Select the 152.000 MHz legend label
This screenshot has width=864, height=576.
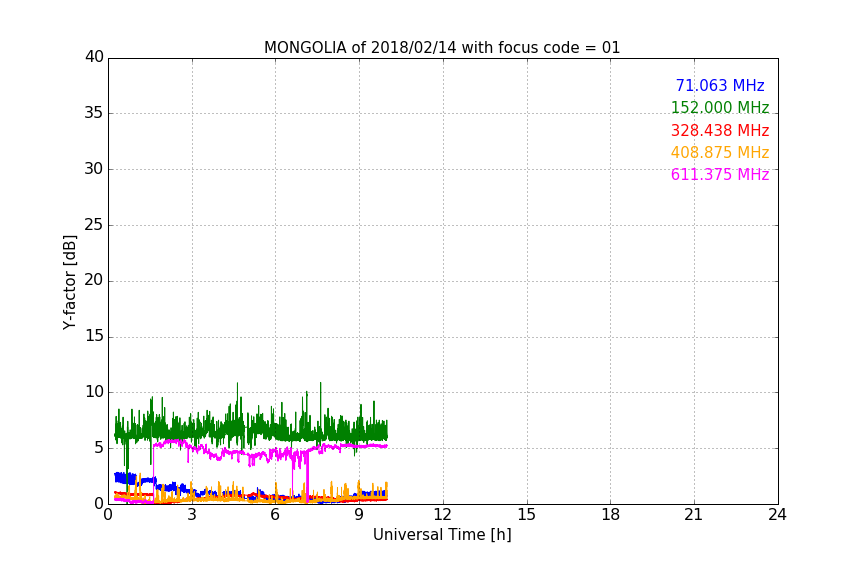click(720, 107)
